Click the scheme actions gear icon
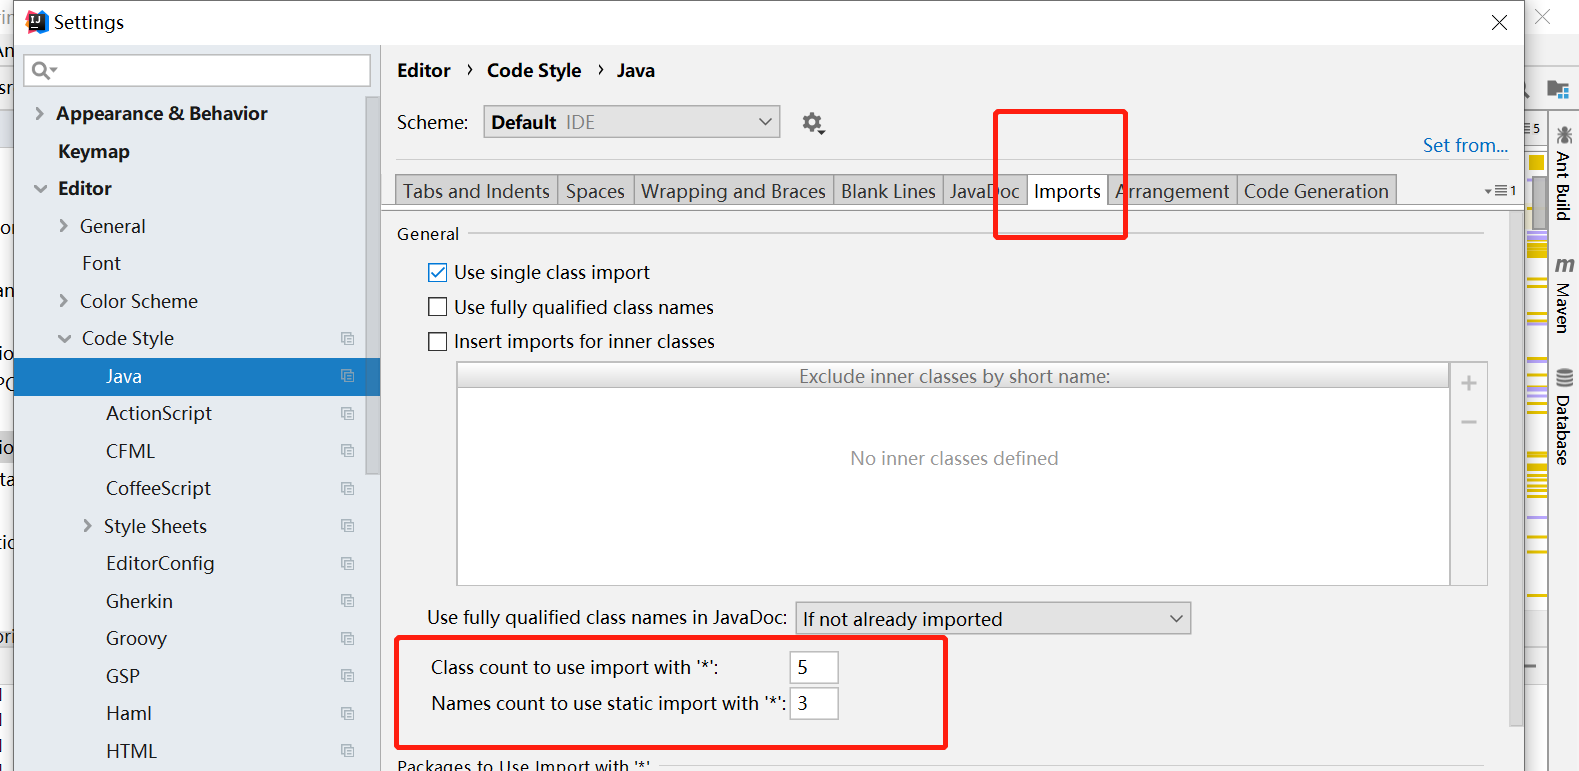This screenshot has height=771, width=1579. pos(812,123)
